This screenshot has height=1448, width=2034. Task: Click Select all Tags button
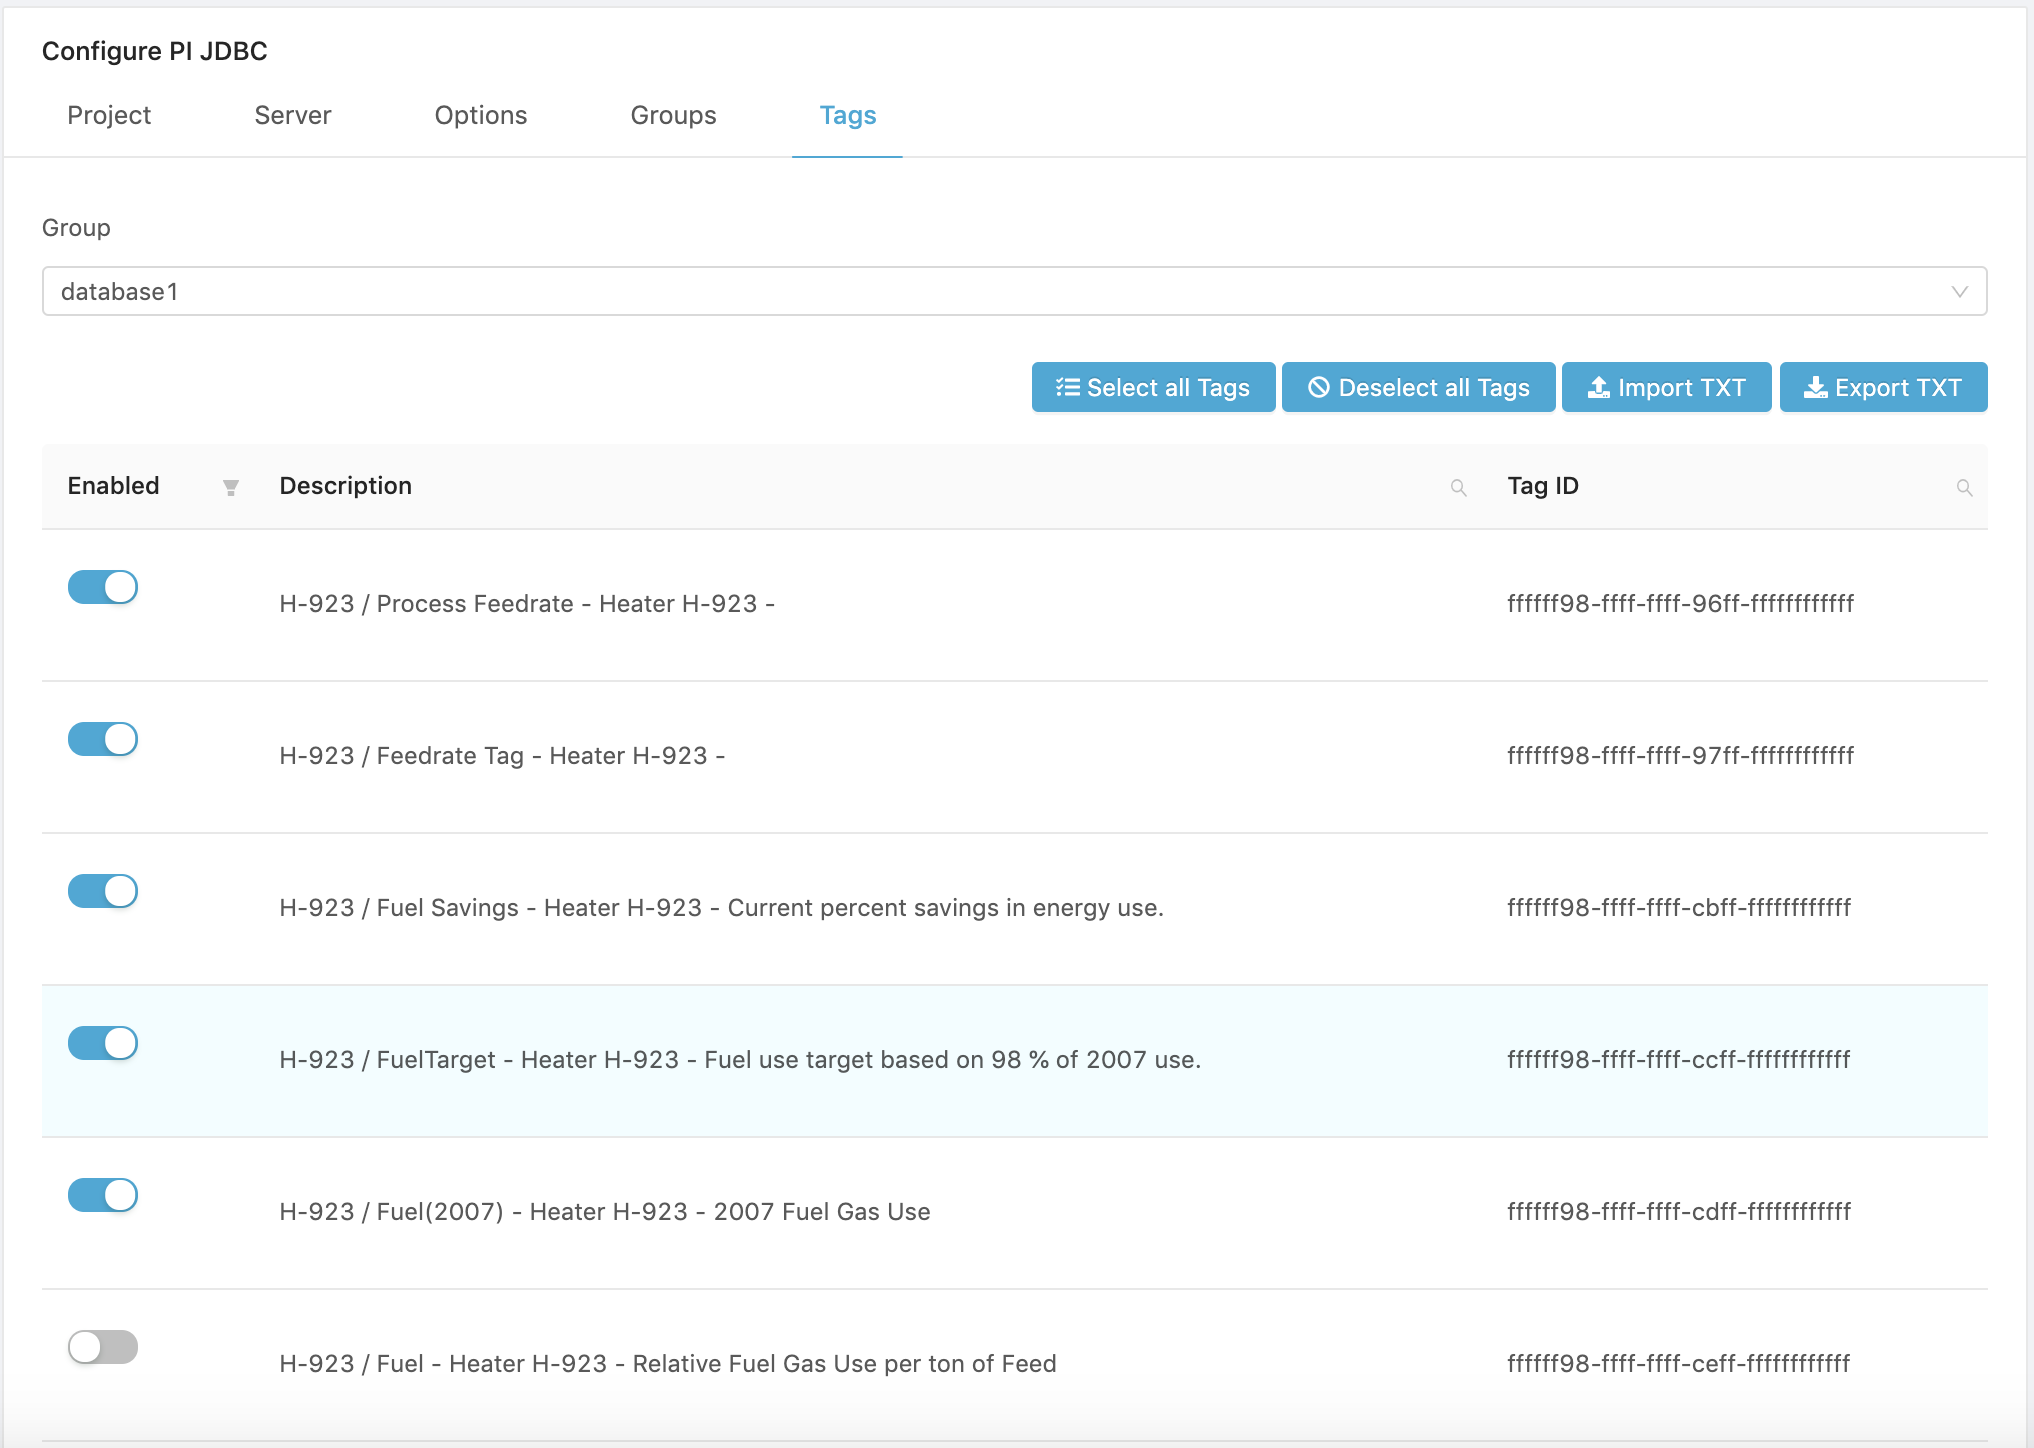[1155, 387]
